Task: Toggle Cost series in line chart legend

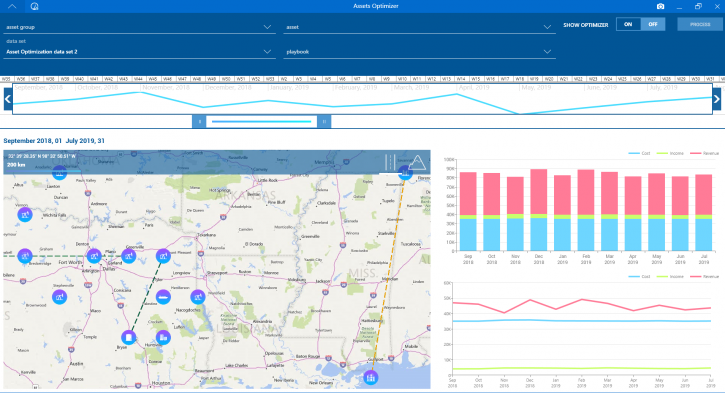Action: 639,276
